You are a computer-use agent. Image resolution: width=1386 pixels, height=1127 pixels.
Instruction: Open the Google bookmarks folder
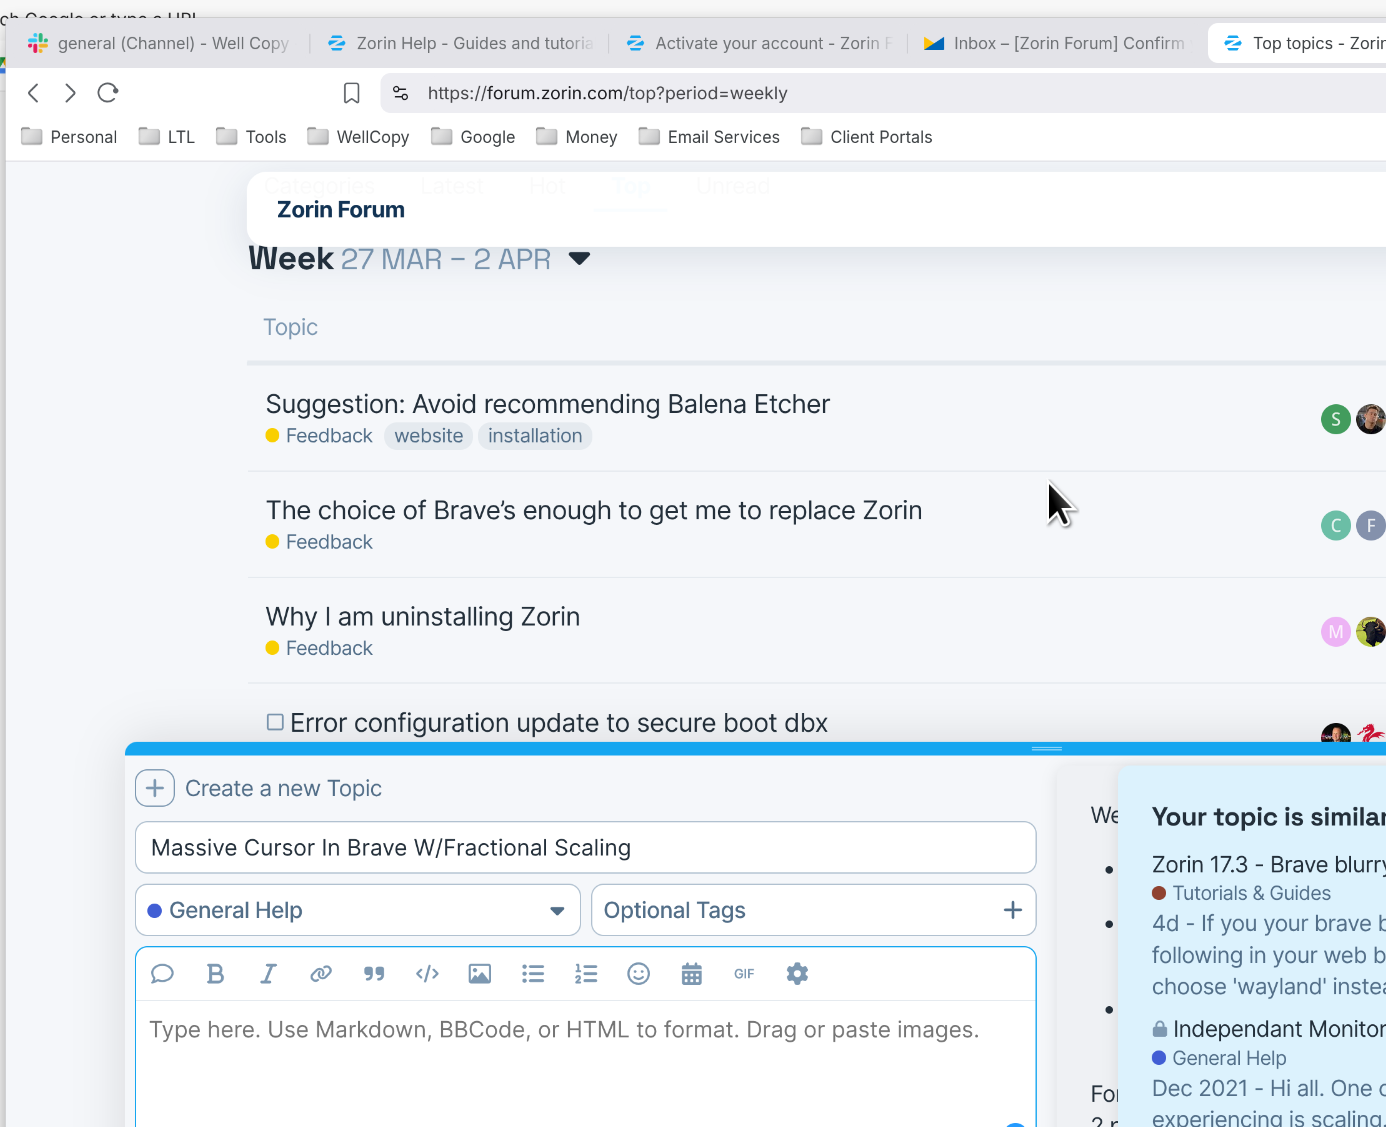pos(473,137)
